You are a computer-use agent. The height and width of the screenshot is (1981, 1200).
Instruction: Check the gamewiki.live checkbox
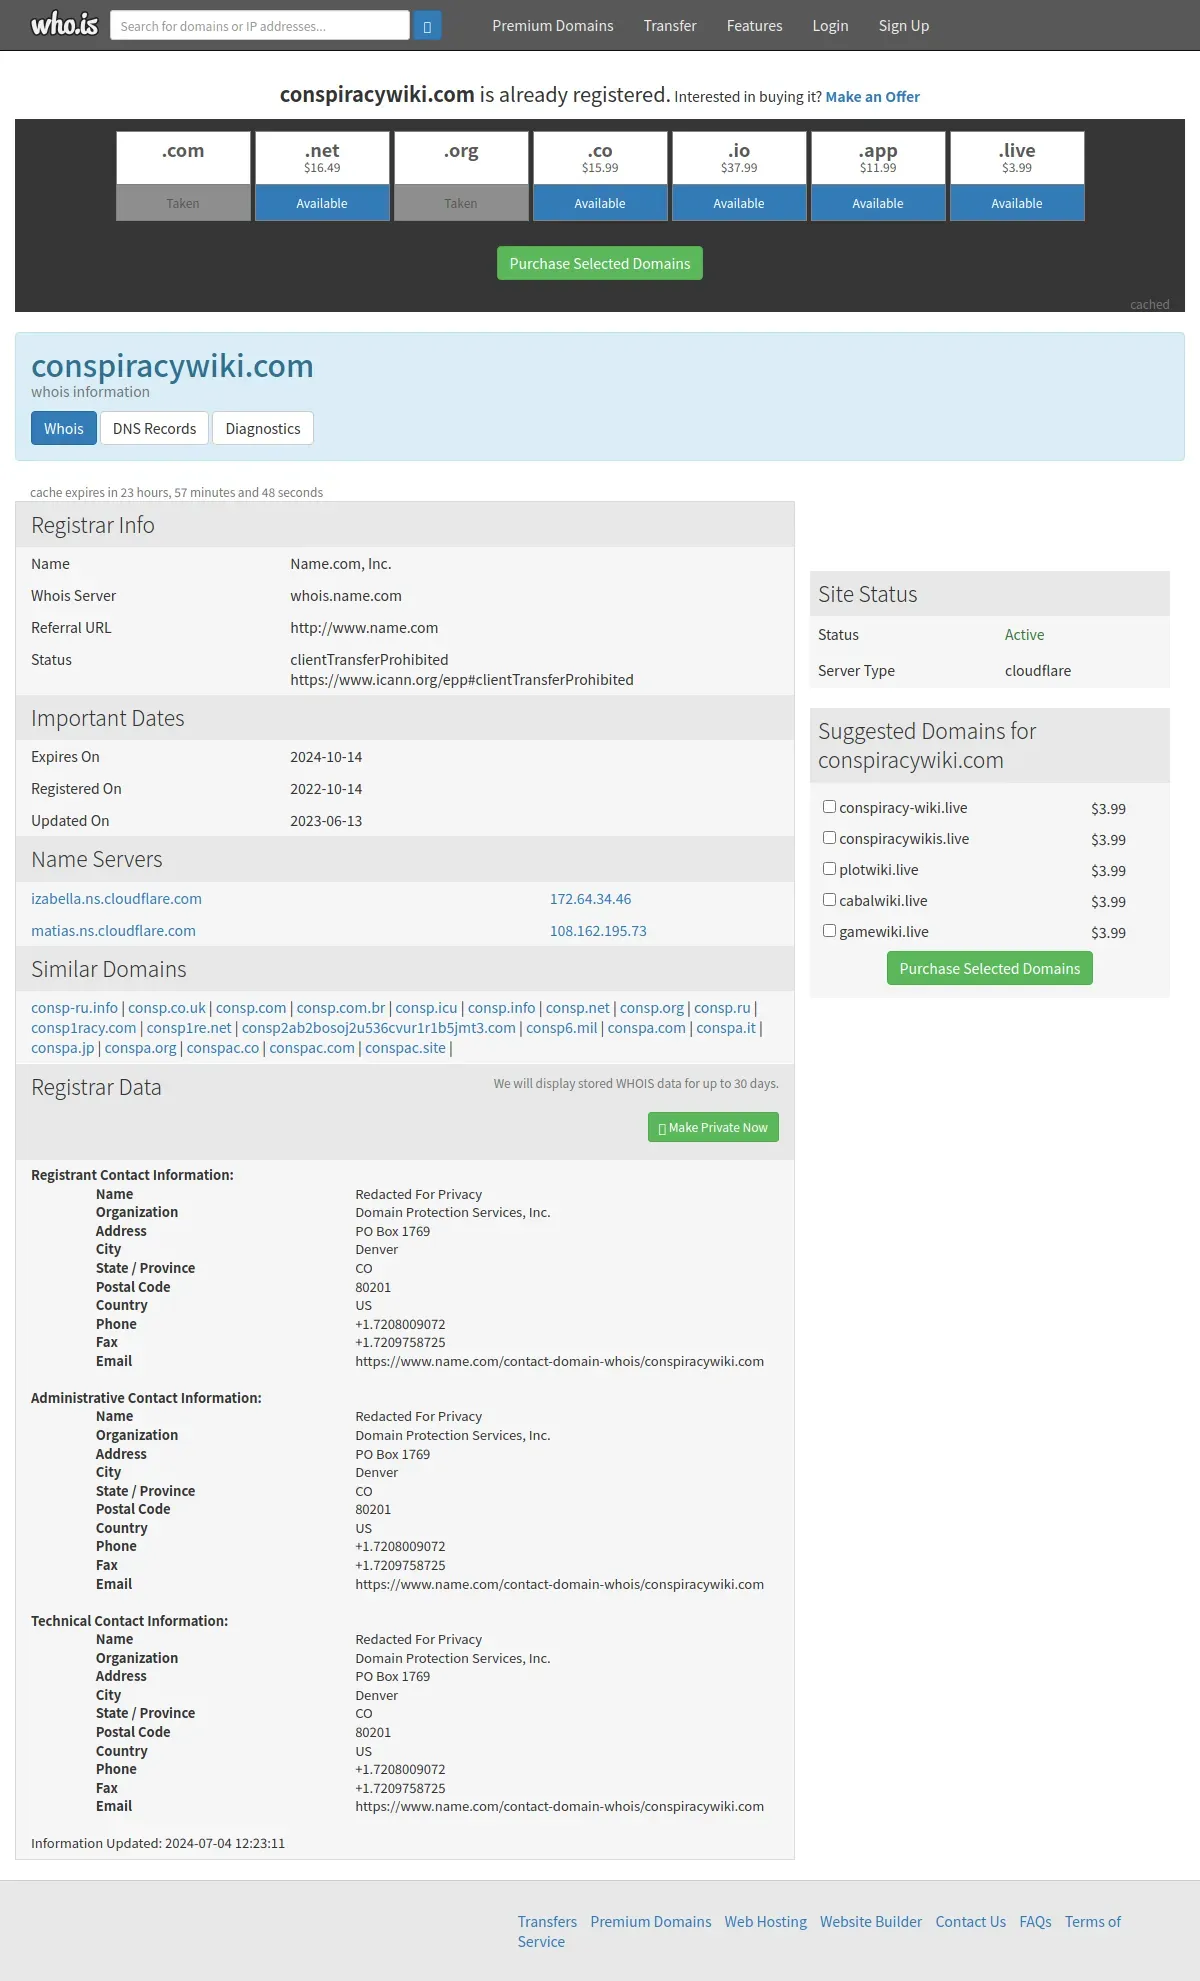829,931
